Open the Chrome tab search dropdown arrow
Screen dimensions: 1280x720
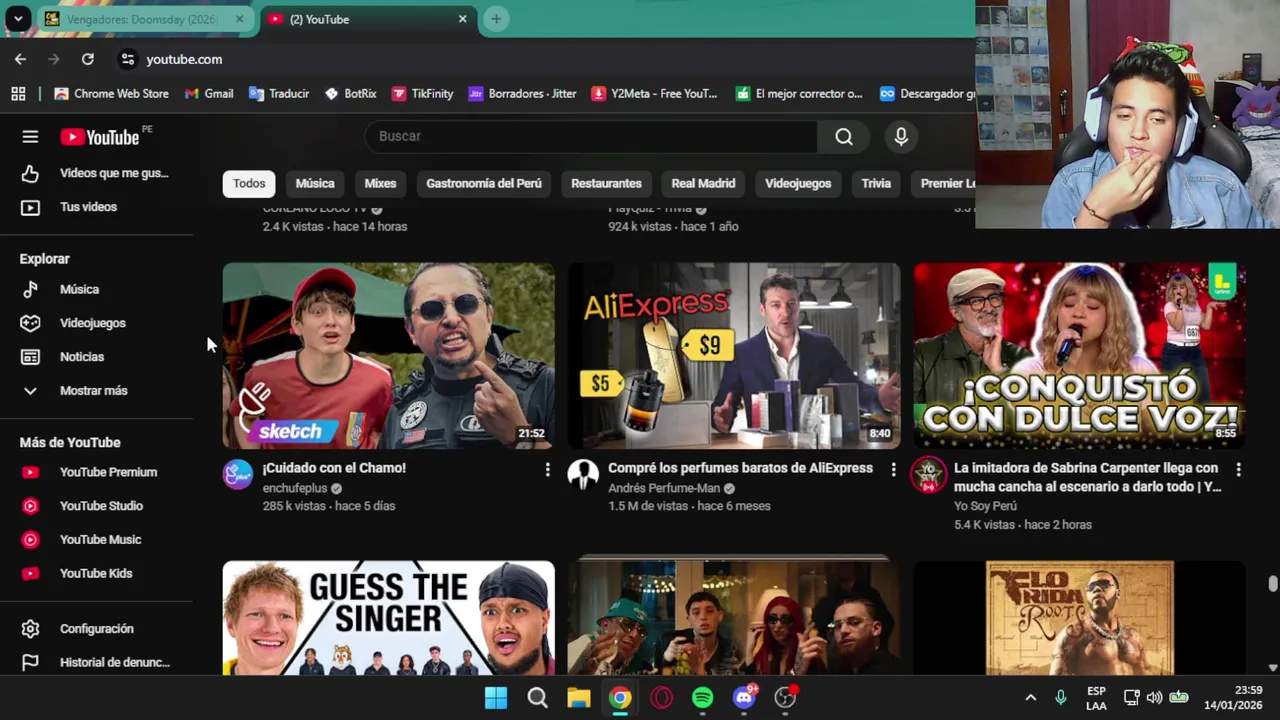(x=18, y=19)
